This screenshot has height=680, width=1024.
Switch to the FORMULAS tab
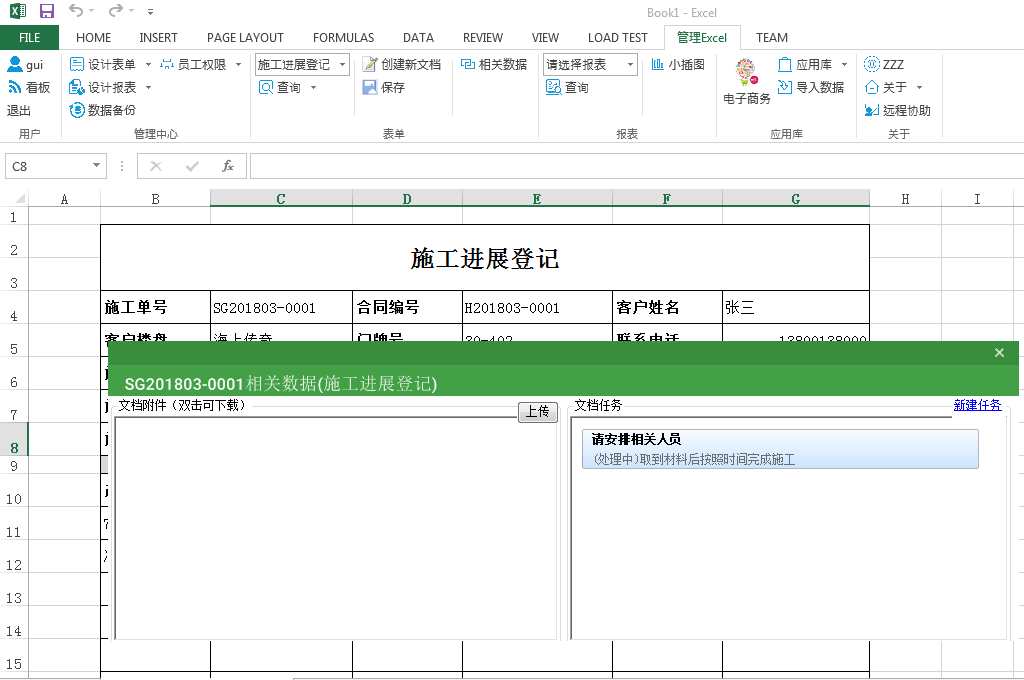[x=344, y=38]
